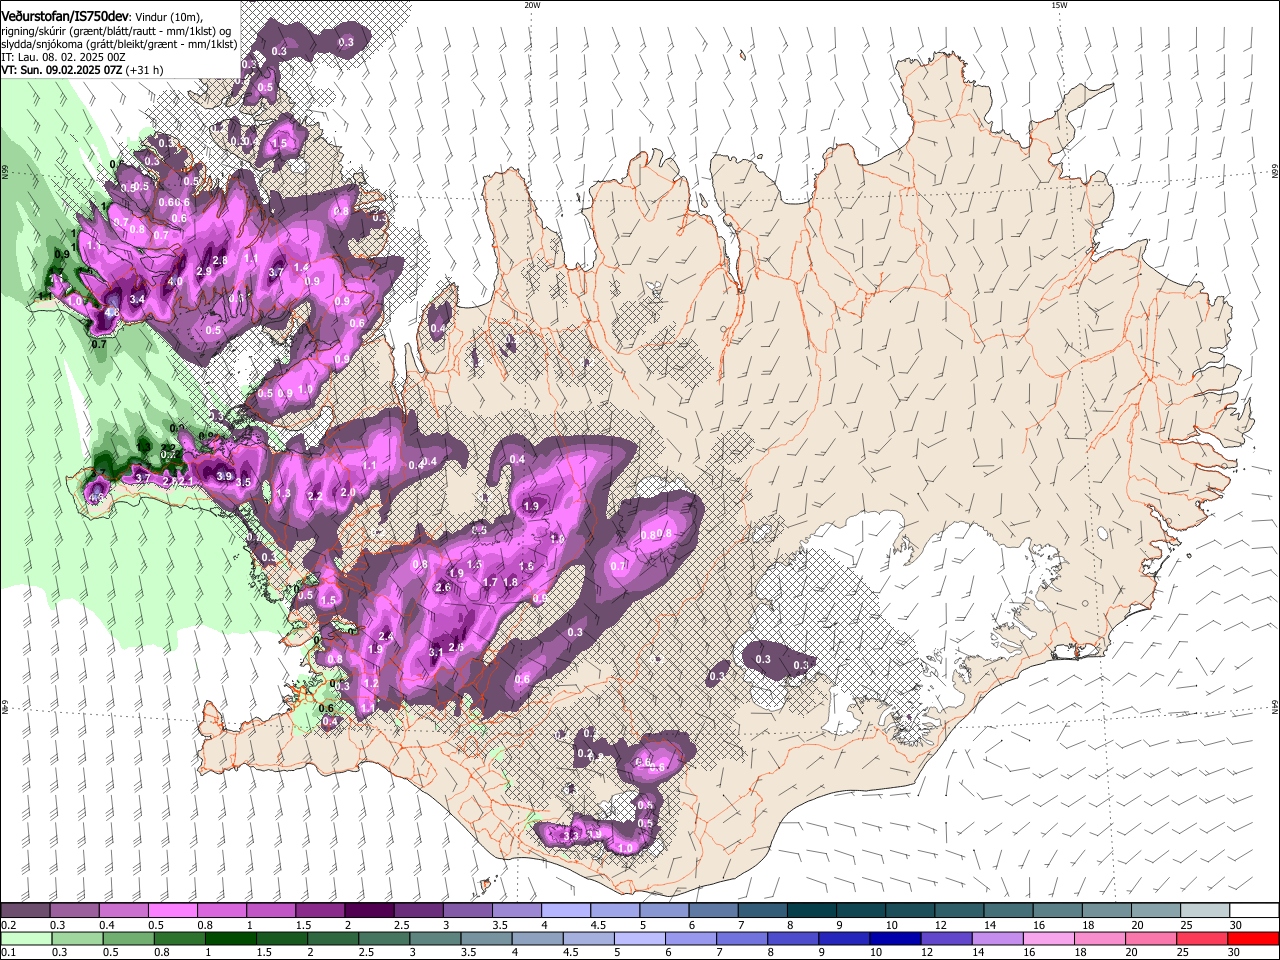The height and width of the screenshot is (960, 1280).
Task: Pick the darkest green rain swatch between 1 and 1.5
Action: tap(230, 938)
